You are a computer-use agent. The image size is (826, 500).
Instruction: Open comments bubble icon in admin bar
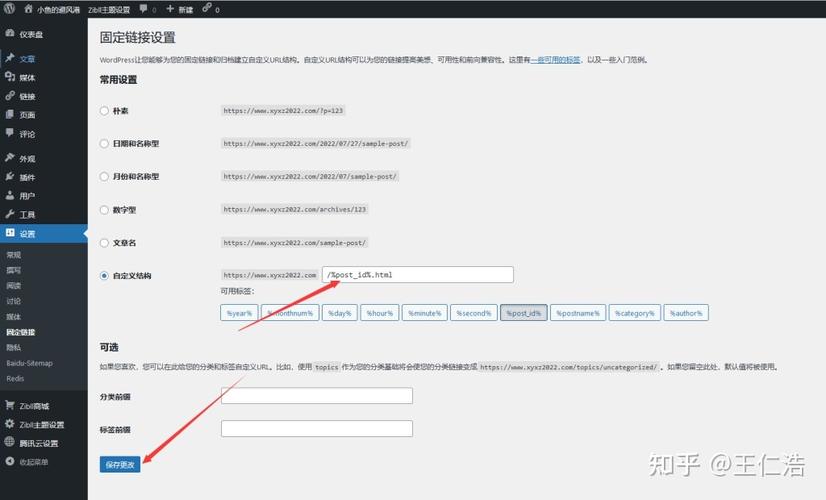[143, 8]
